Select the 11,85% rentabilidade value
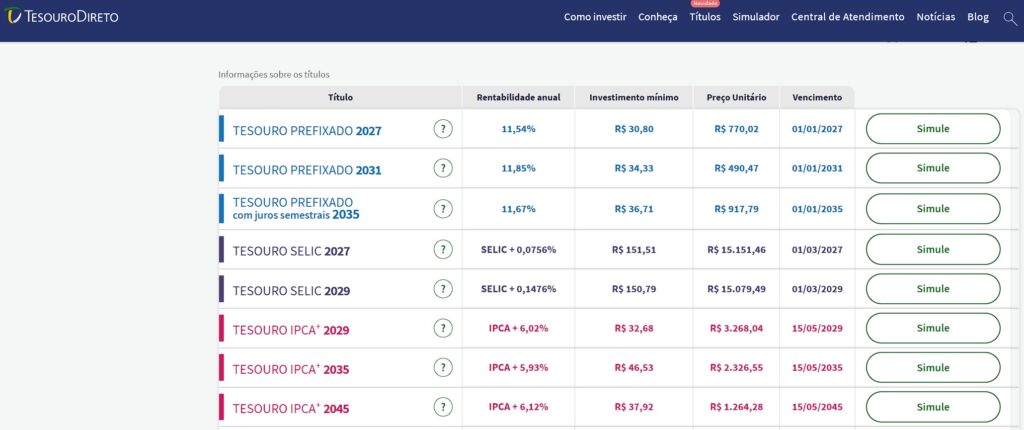 [x=519, y=168]
